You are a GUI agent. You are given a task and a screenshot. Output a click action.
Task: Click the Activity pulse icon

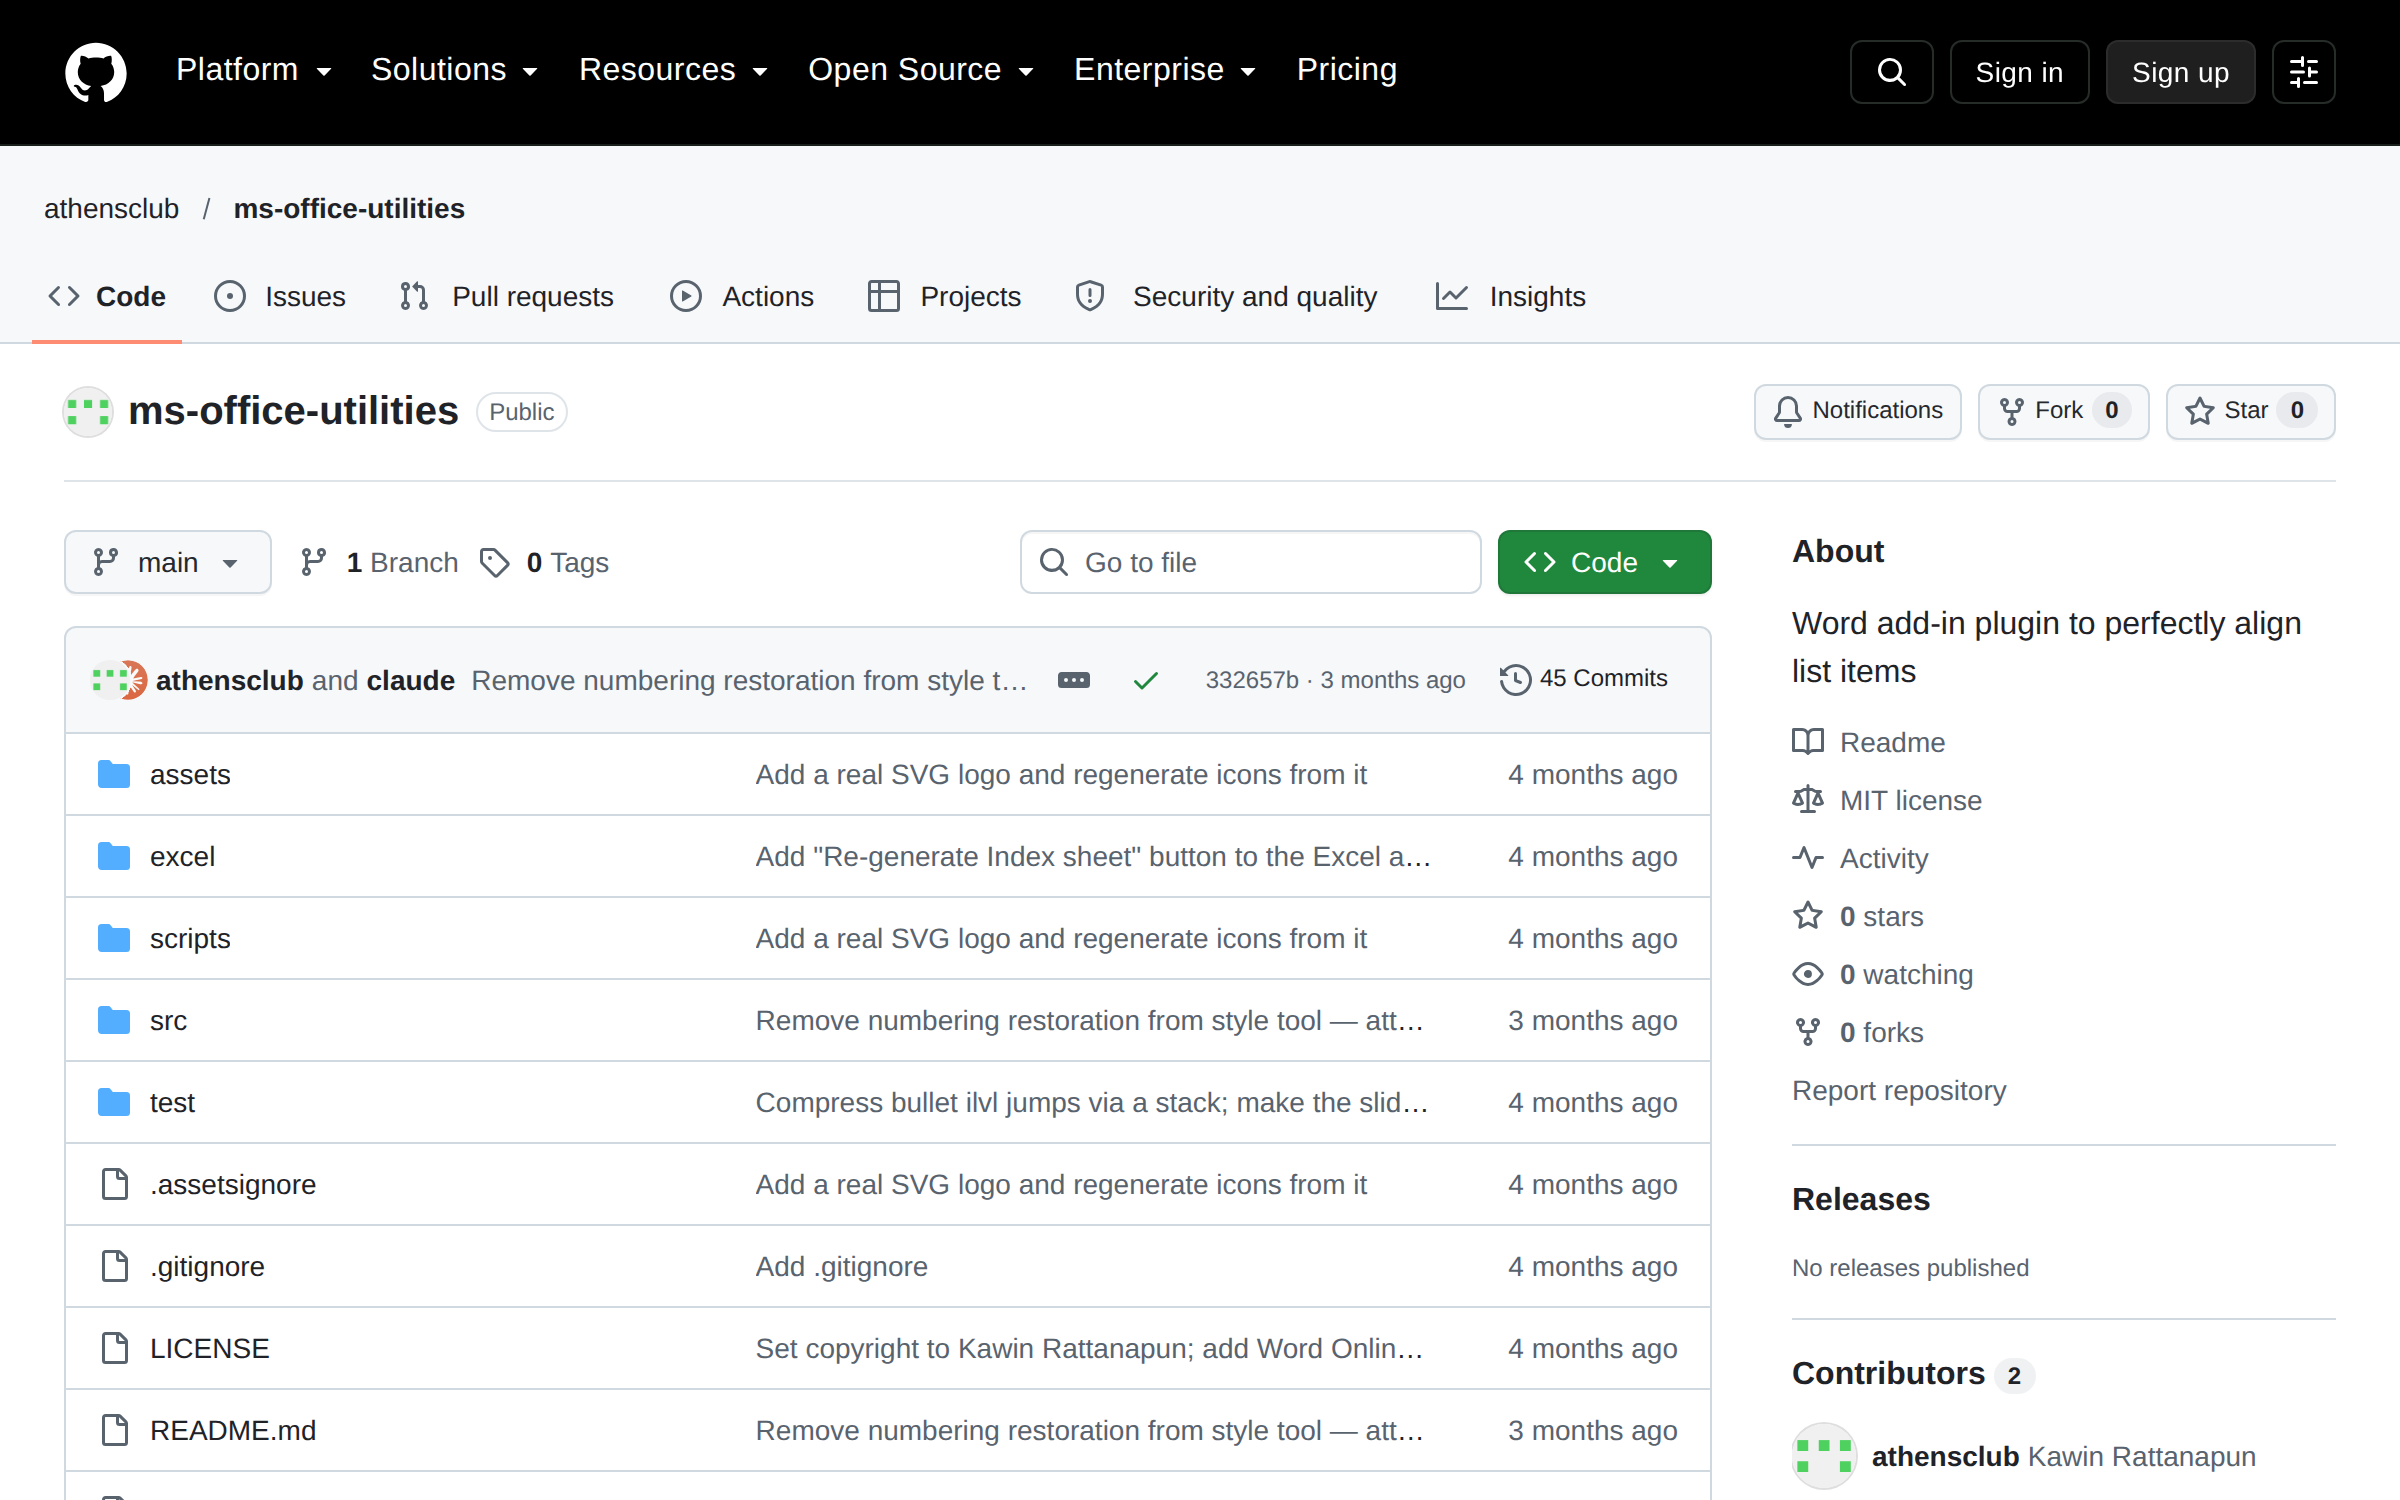[x=1808, y=858]
